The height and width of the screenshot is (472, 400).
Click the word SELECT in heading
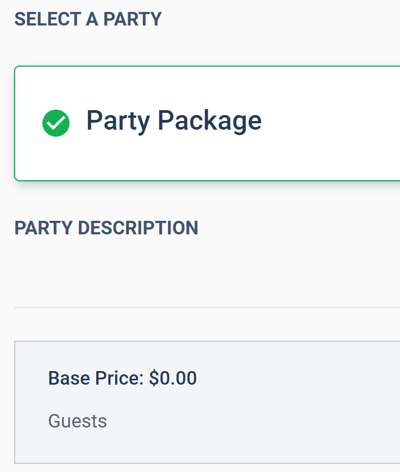48,19
